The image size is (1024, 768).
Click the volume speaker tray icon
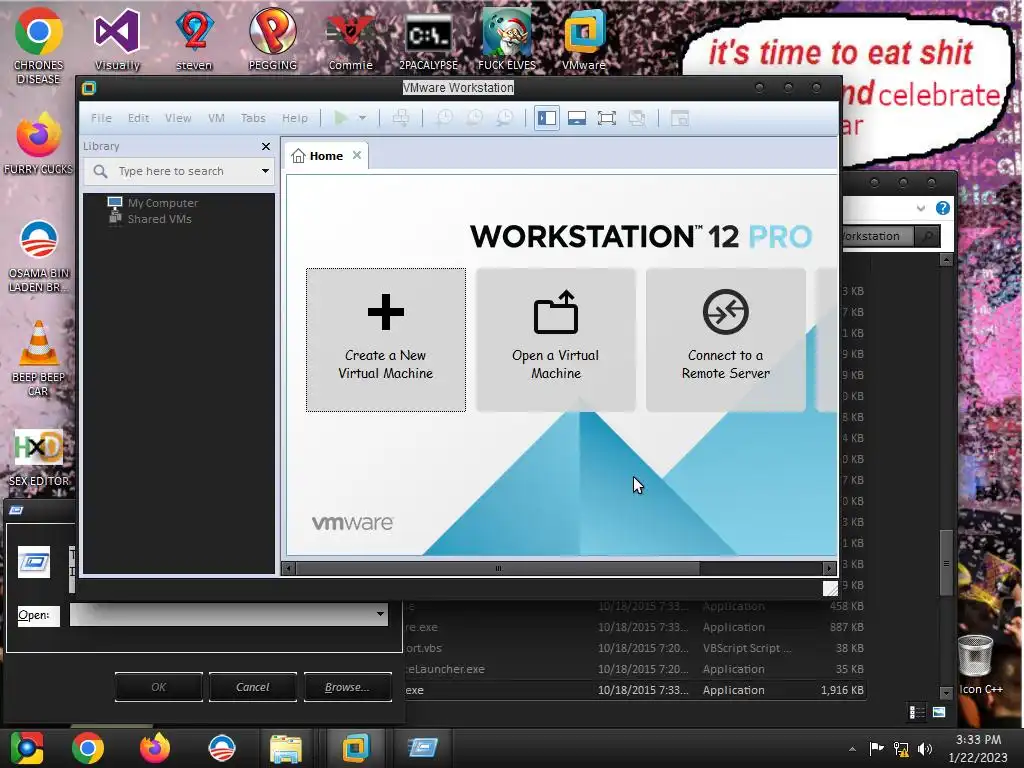click(925, 749)
